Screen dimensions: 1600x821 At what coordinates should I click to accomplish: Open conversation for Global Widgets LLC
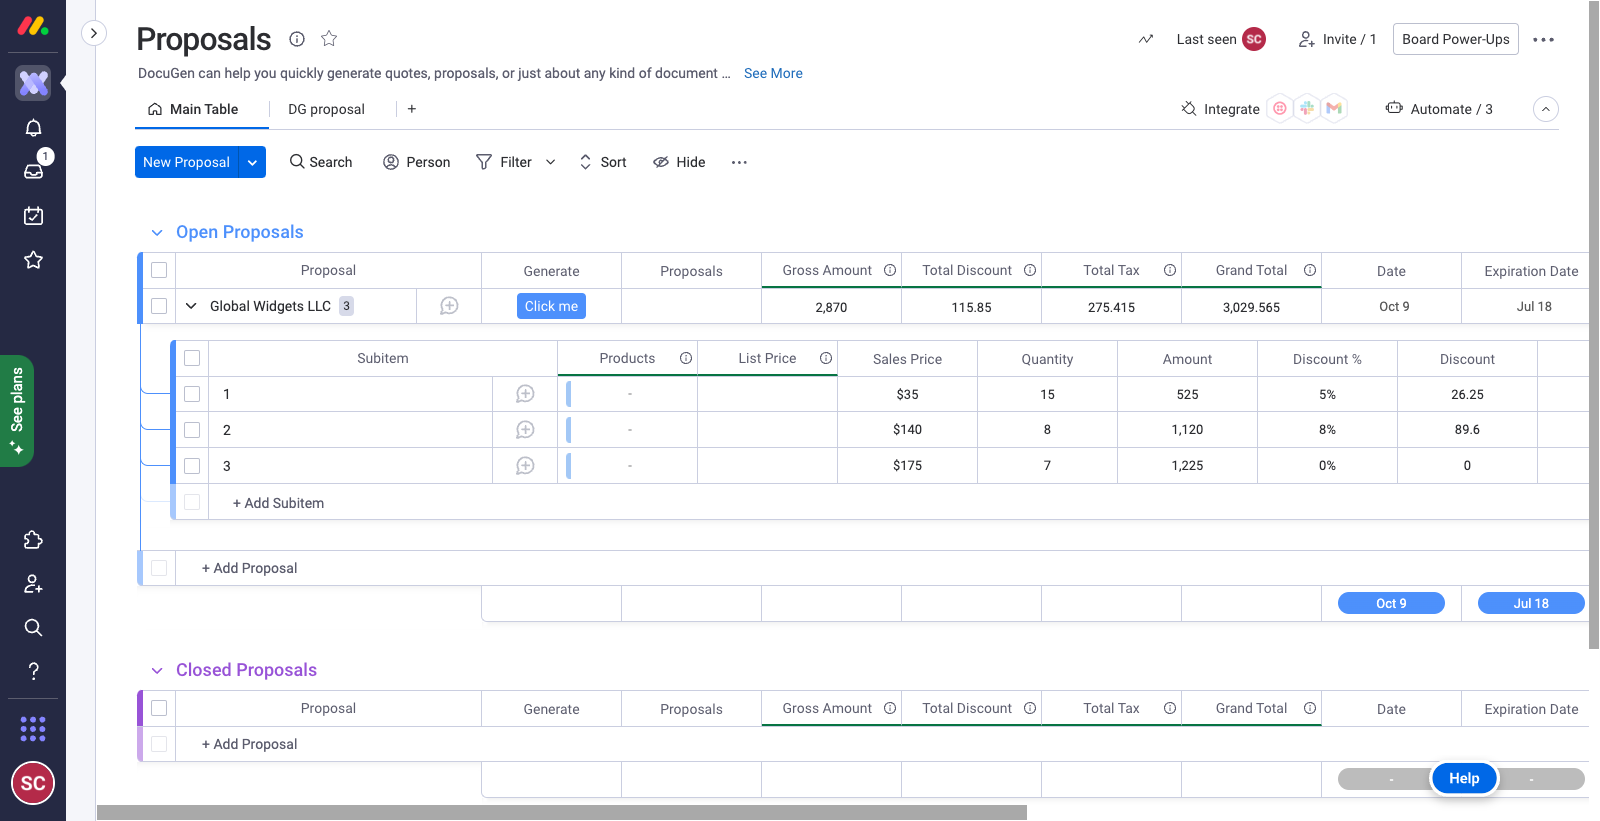[449, 306]
